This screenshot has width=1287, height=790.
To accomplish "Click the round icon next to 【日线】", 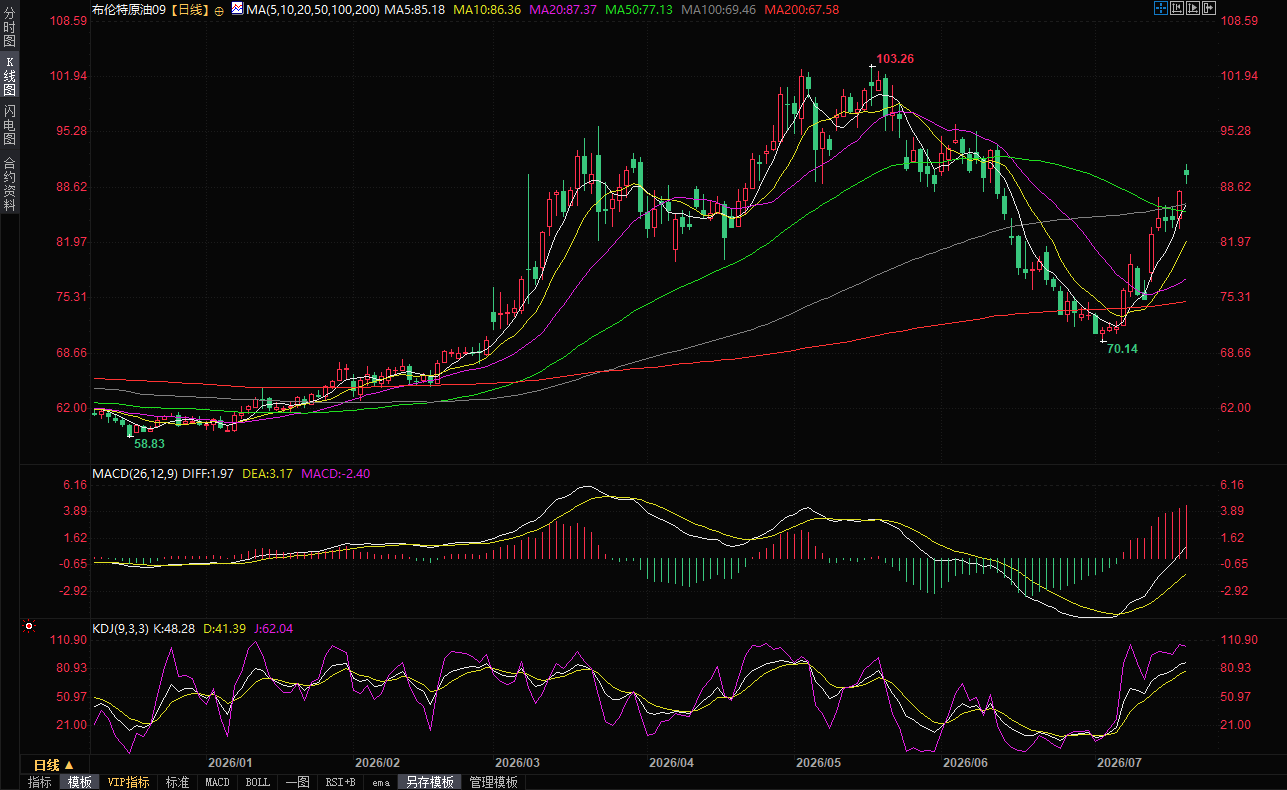I will pyautogui.click(x=219, y=9).
